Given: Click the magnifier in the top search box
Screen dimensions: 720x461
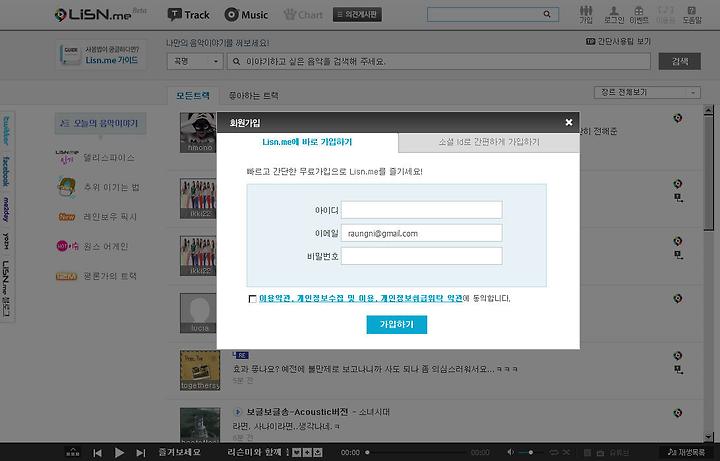Looking at the screenshot, I should pyautogui.click(x=547, y=14).
